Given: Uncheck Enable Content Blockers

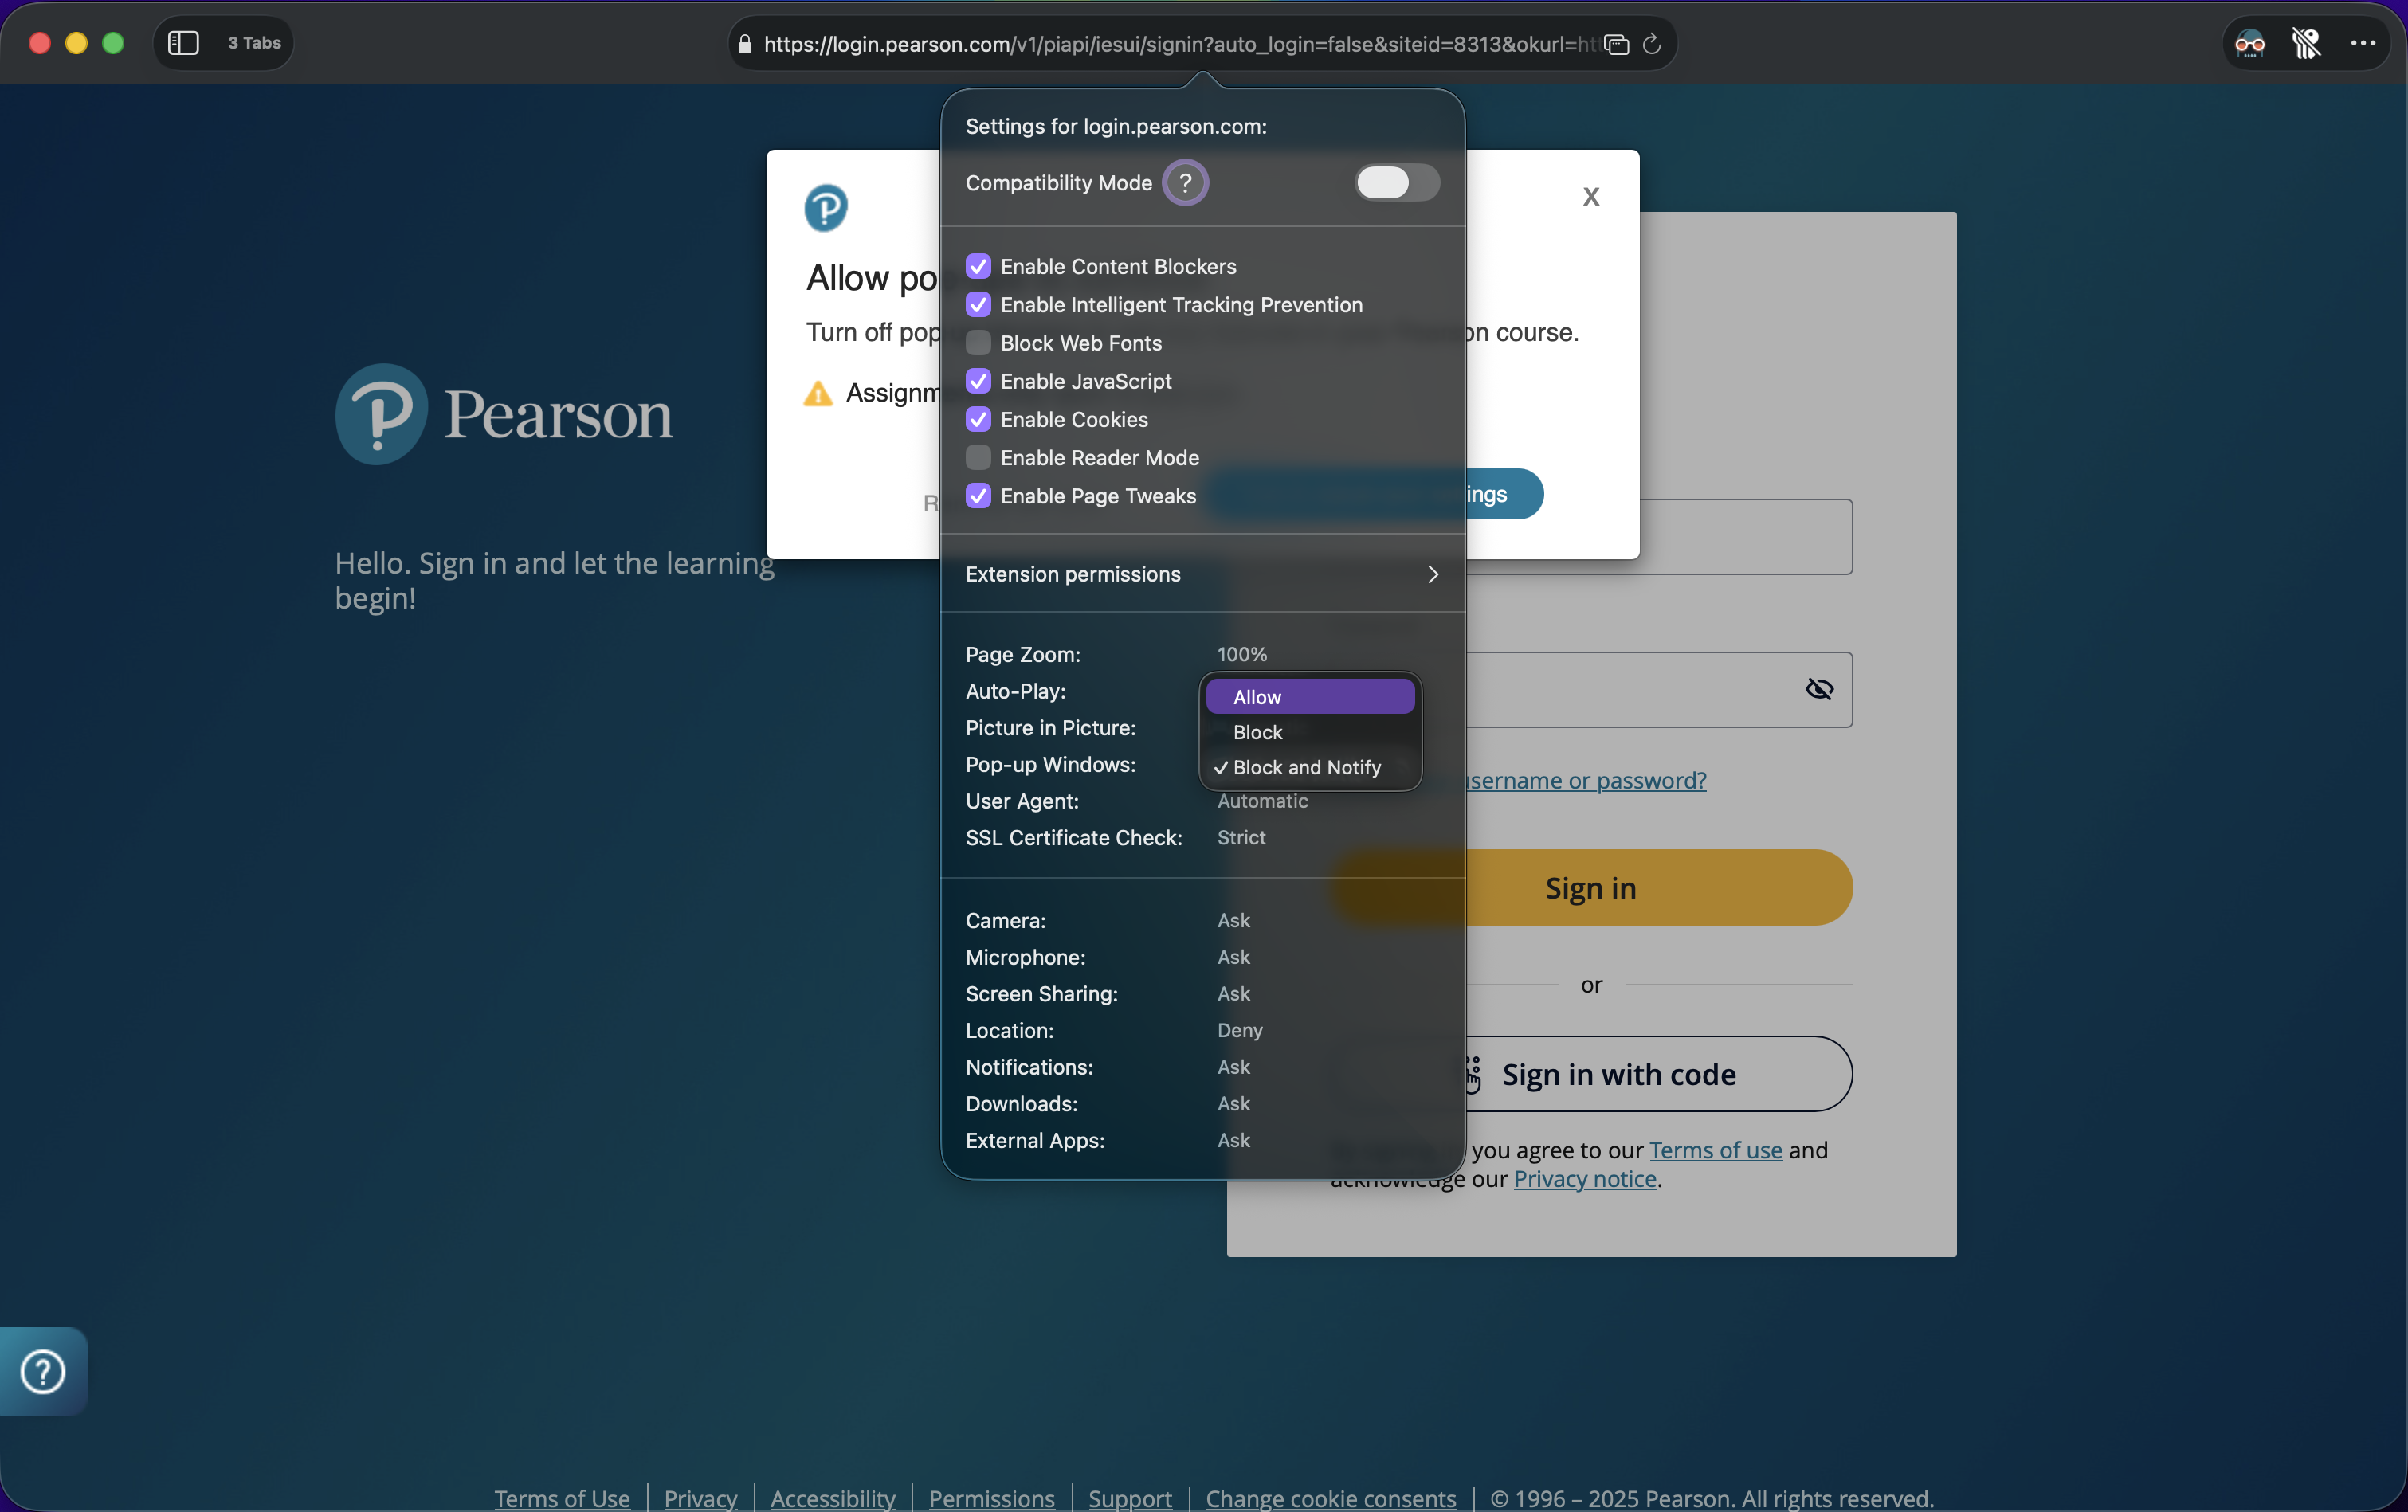Looking at the screenshot, I should (978, 267).
